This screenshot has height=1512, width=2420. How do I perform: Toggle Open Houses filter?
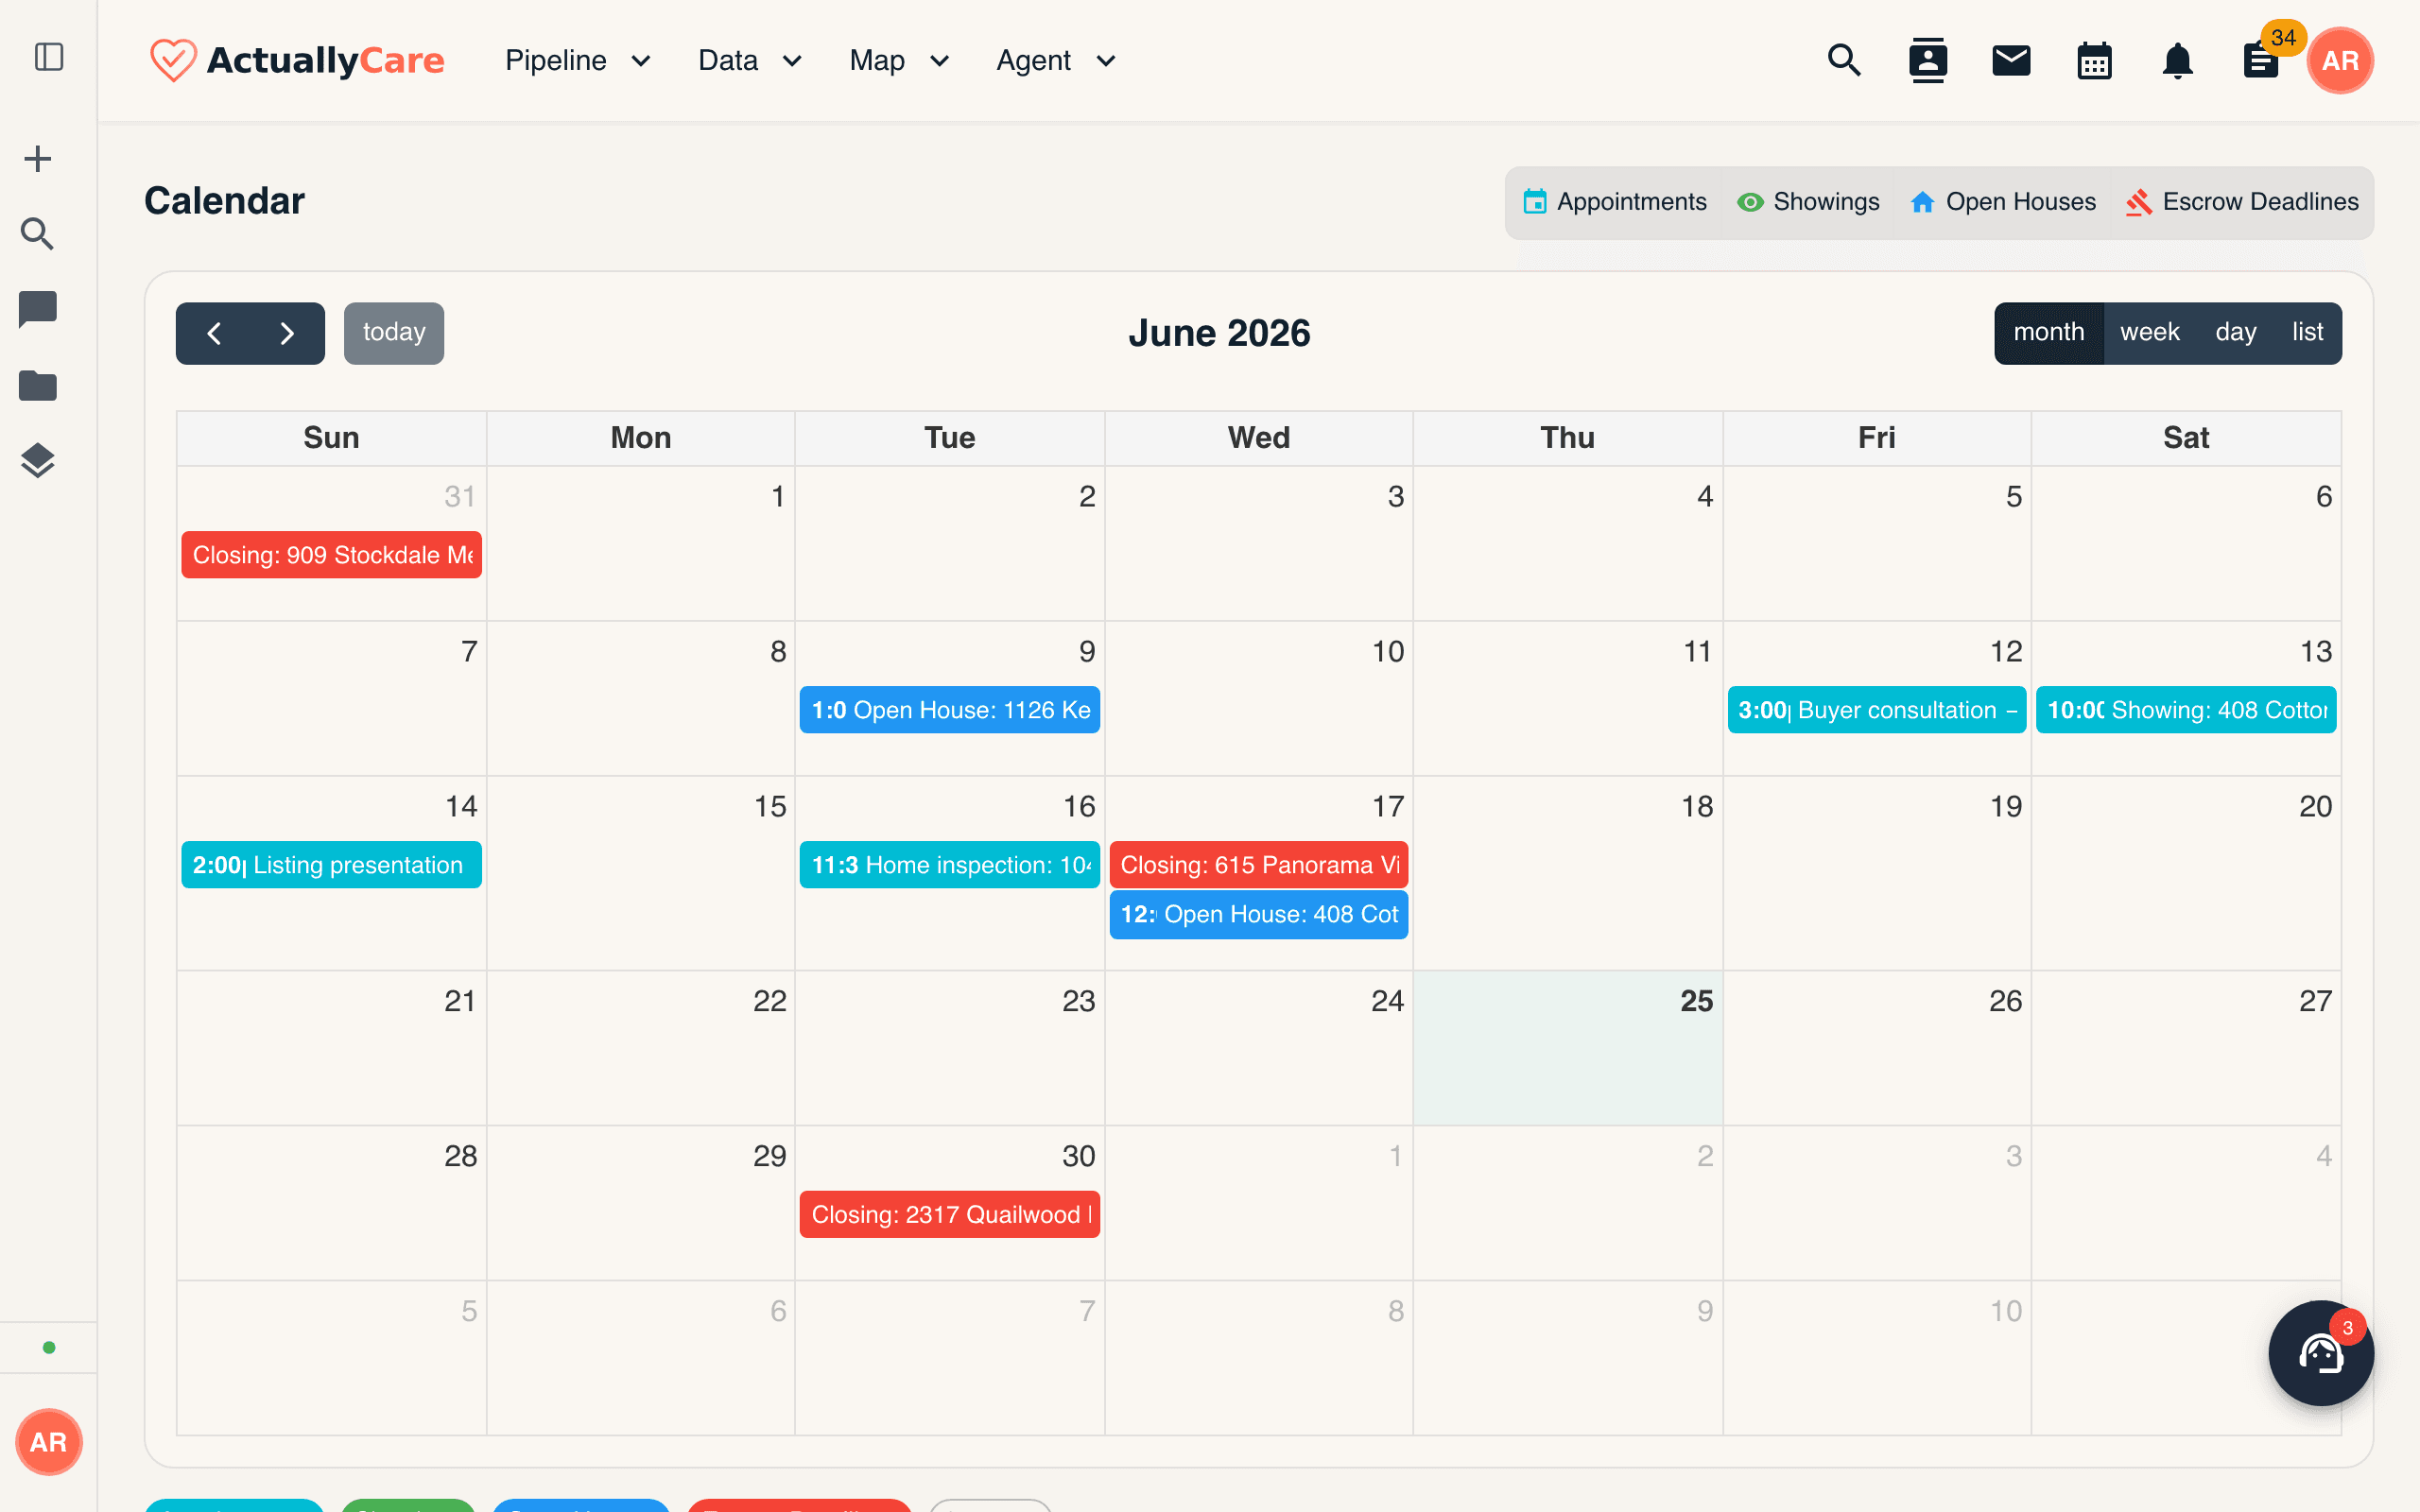pyautogui.click(x=2002, y=202)
